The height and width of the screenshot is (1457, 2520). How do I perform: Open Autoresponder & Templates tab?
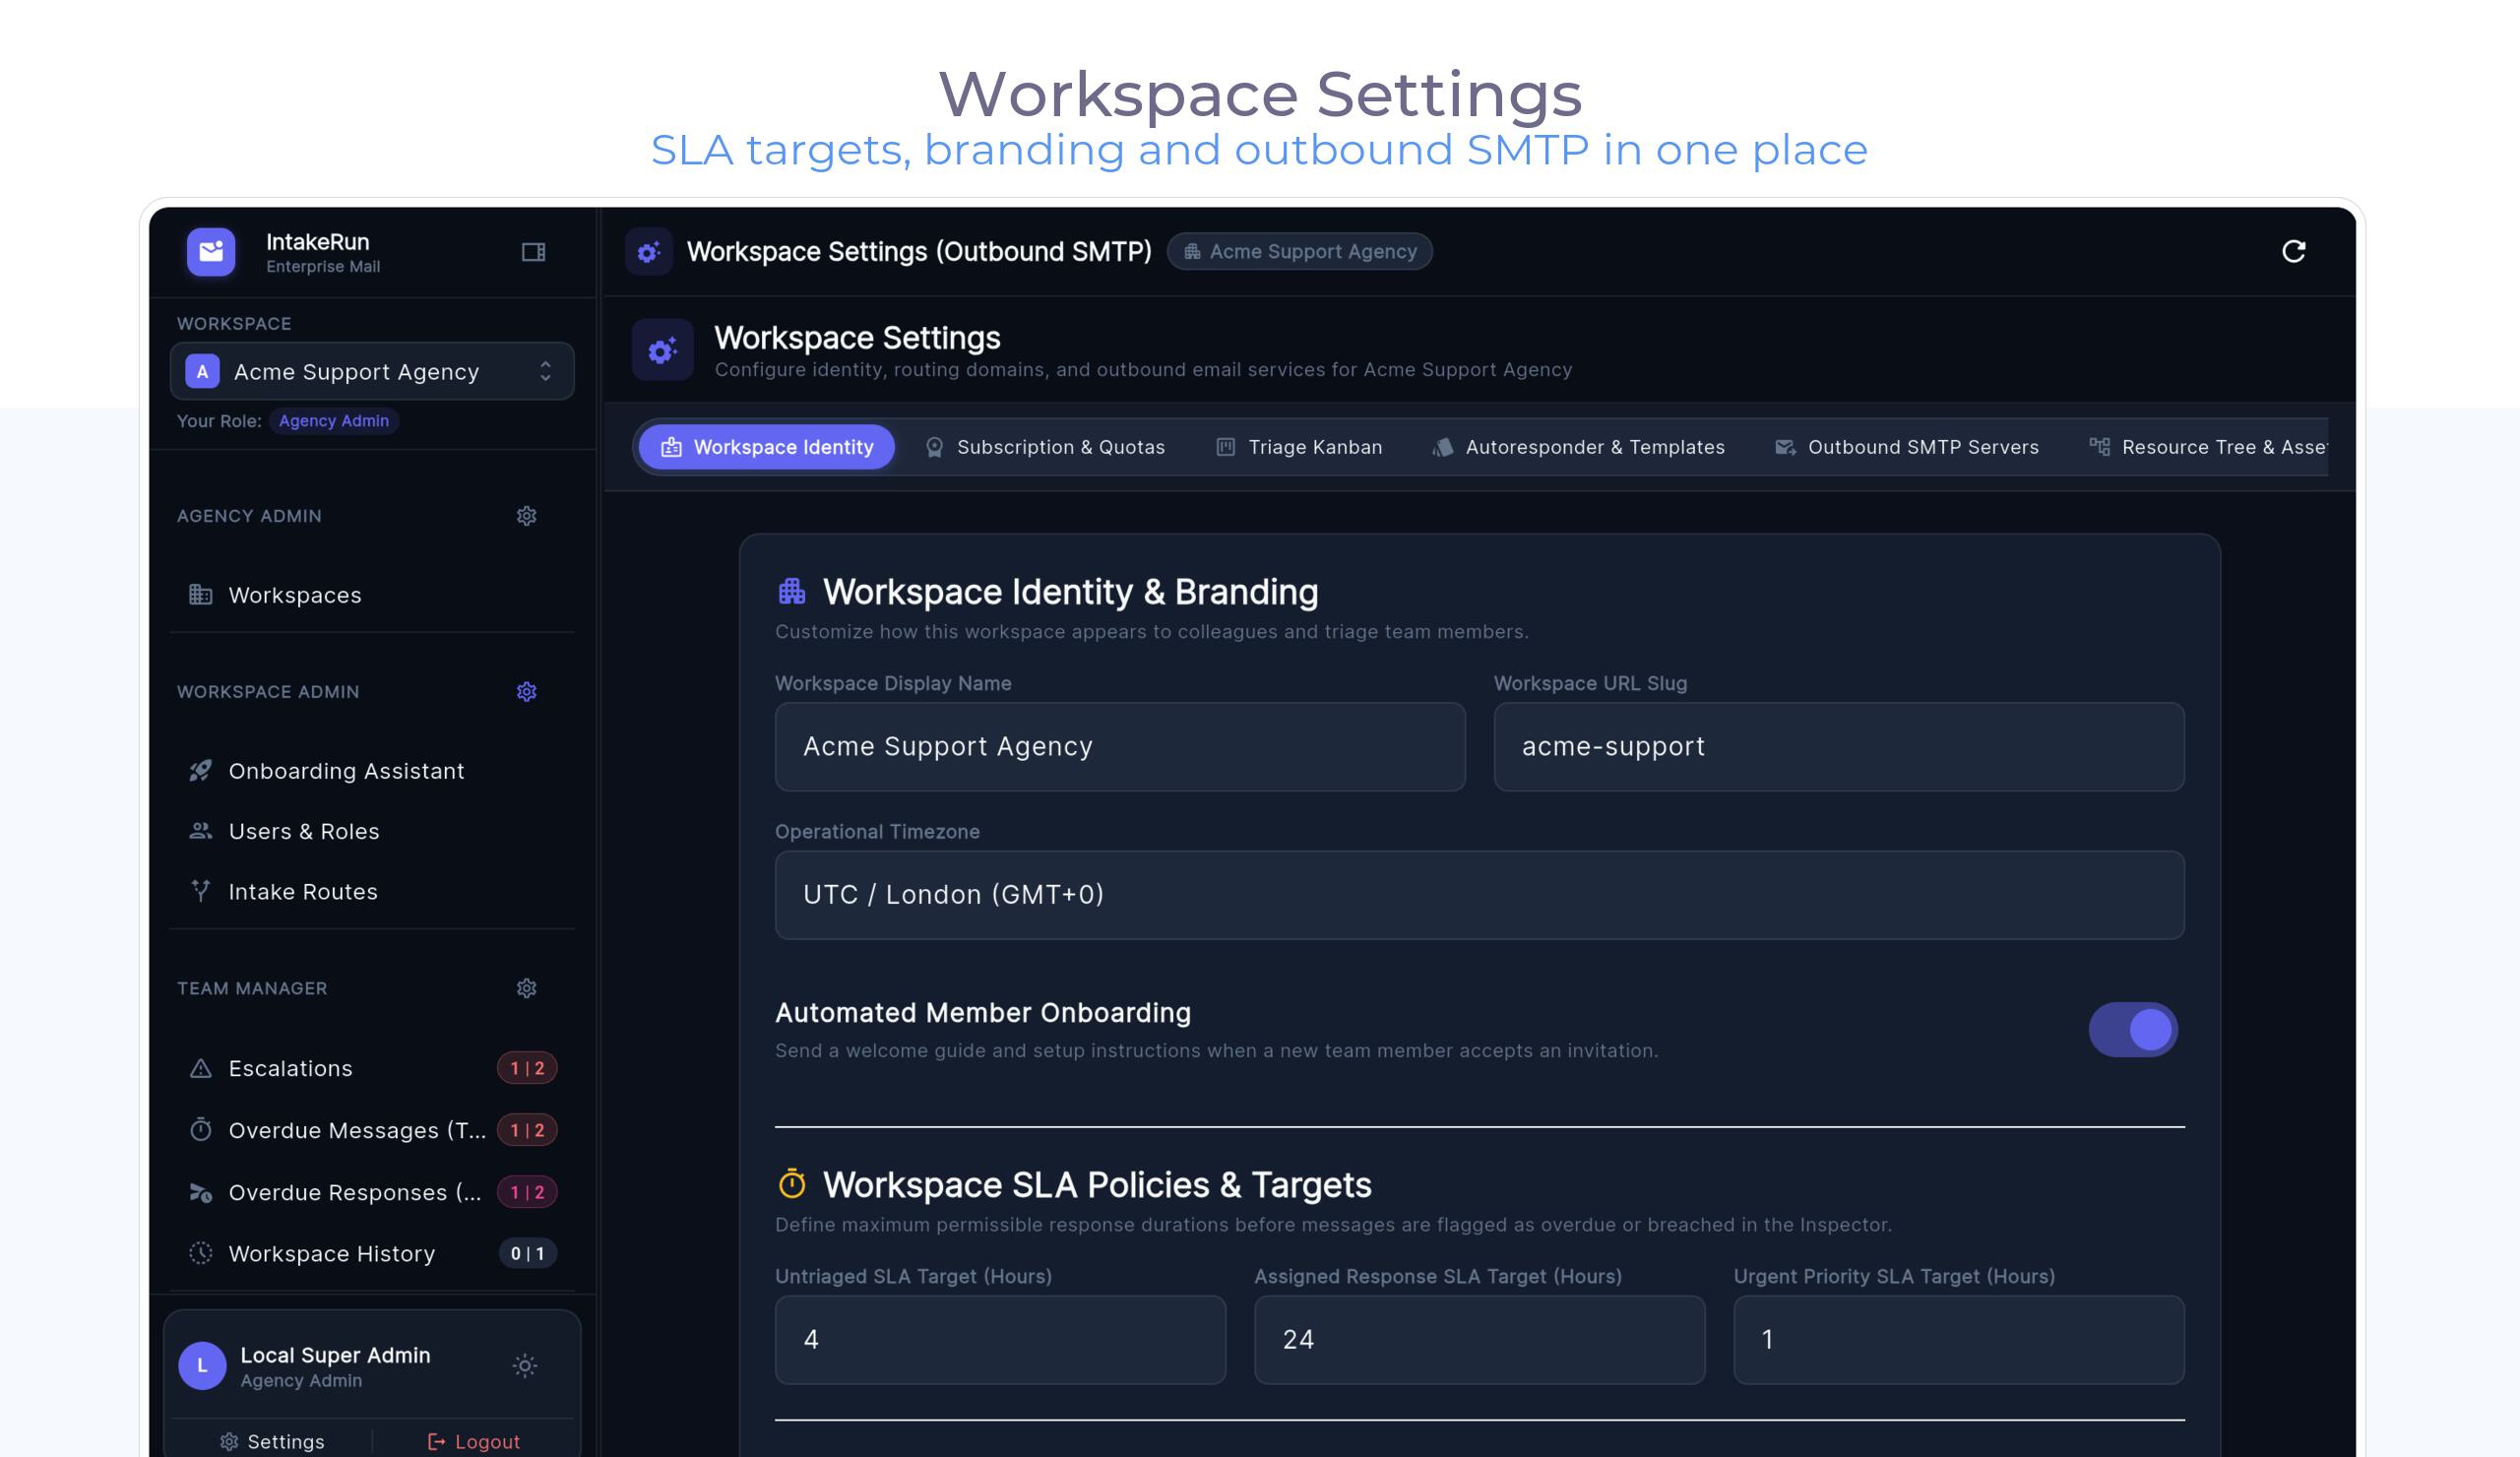(x=1579, y=447)
